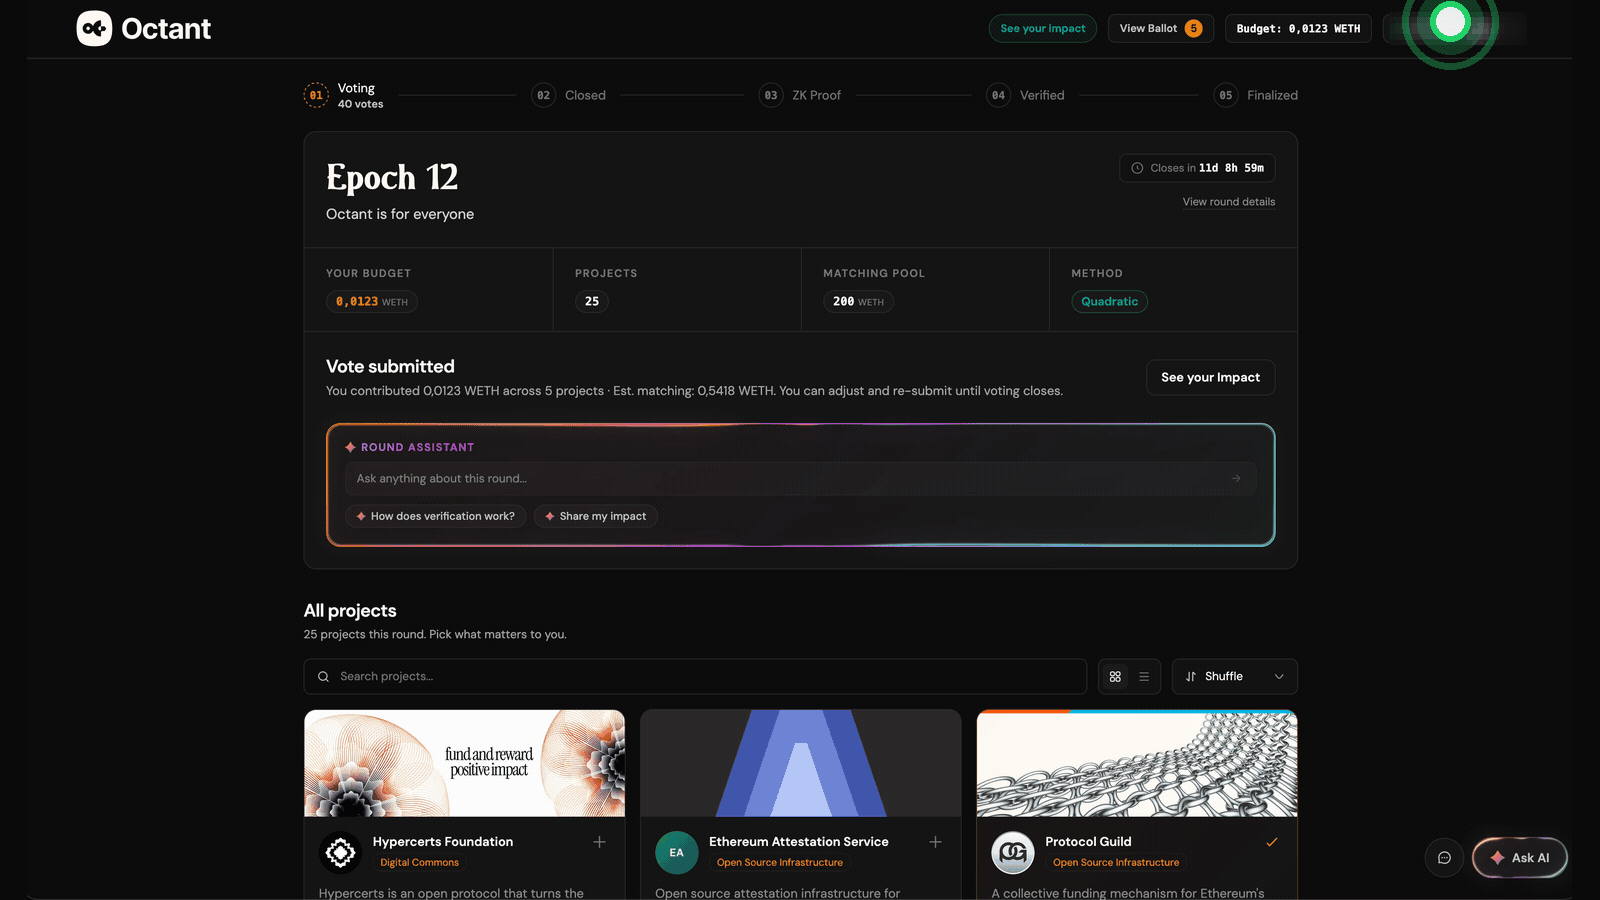This screenshot has width=1600, height=900.
Task: Submit the round assistant question arrow
Action: (x=1236, y=478)
